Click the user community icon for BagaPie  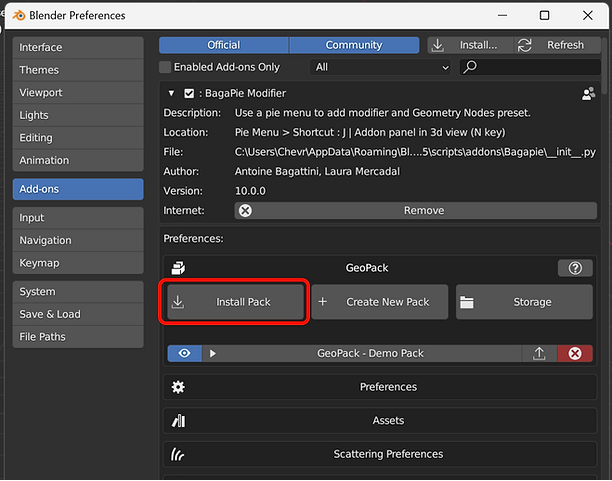(587, 93)
